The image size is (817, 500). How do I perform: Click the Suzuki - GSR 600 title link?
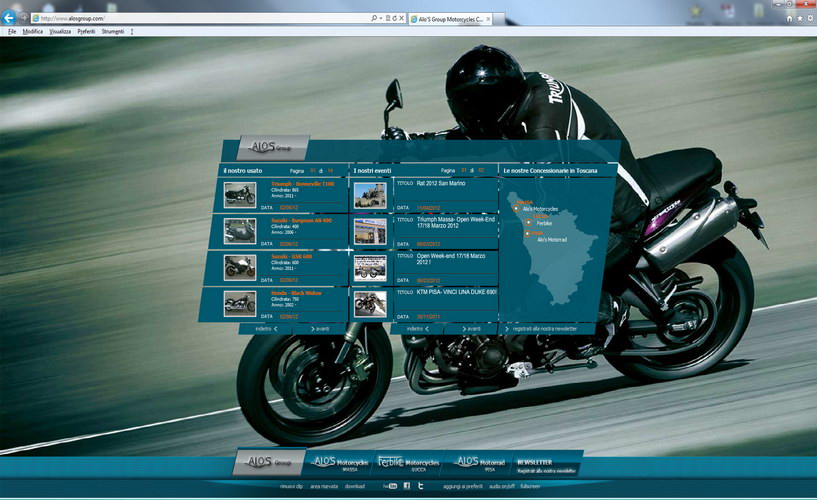tap(292, 257)
